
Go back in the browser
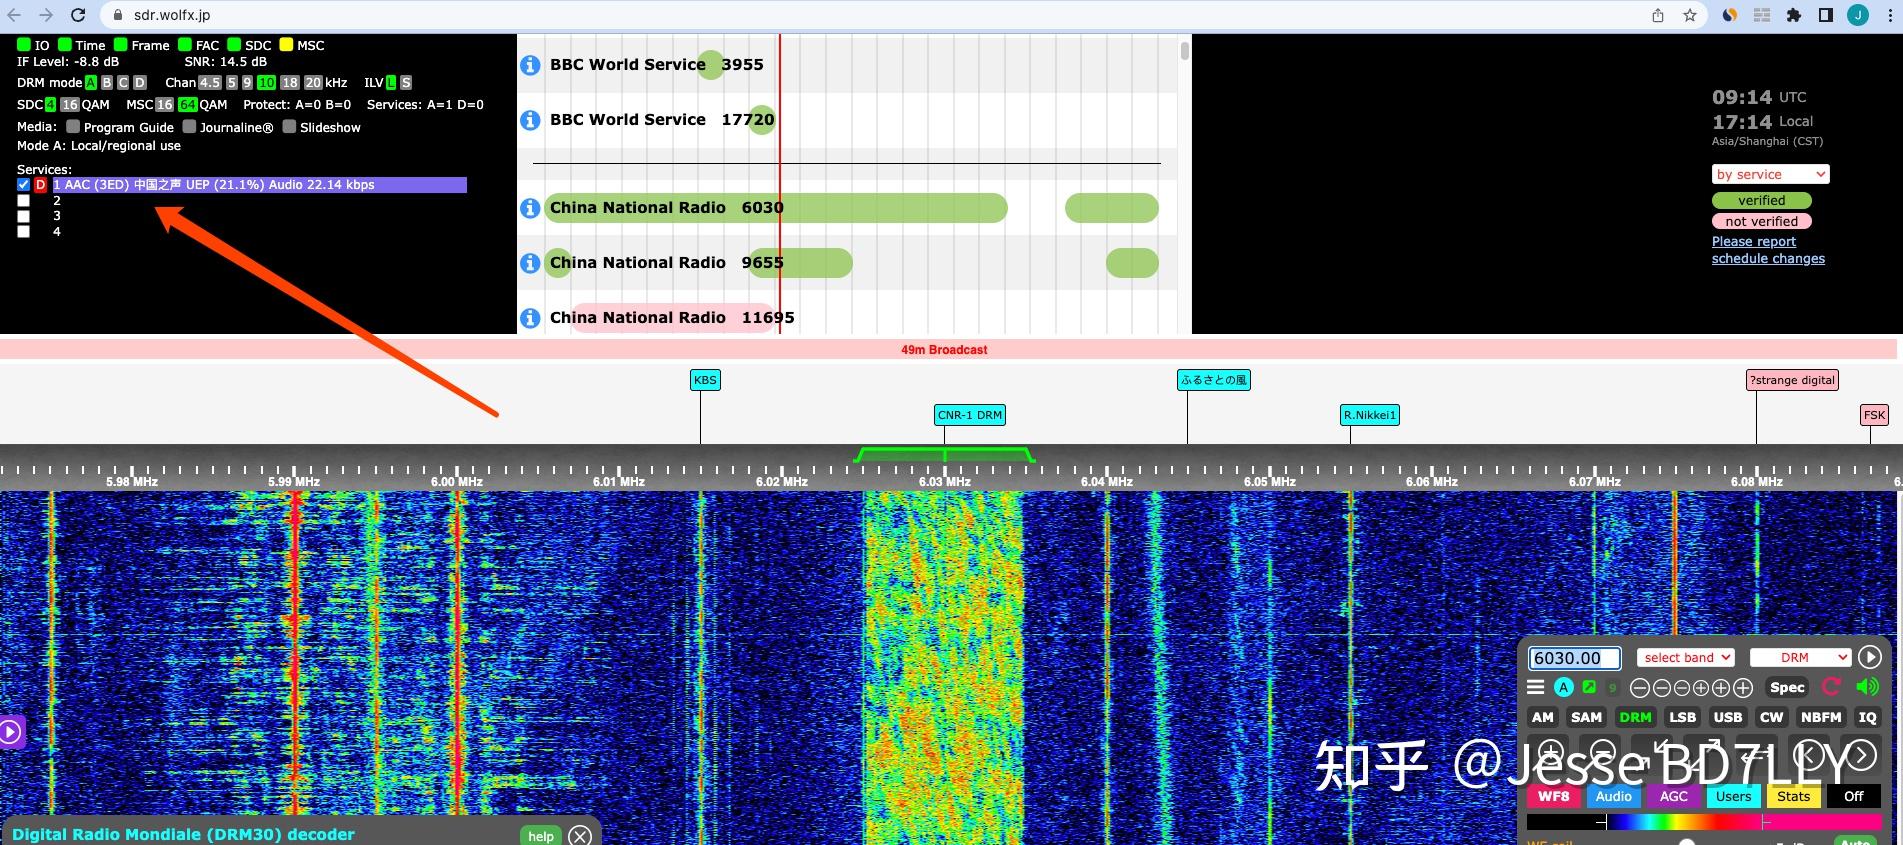14,15
